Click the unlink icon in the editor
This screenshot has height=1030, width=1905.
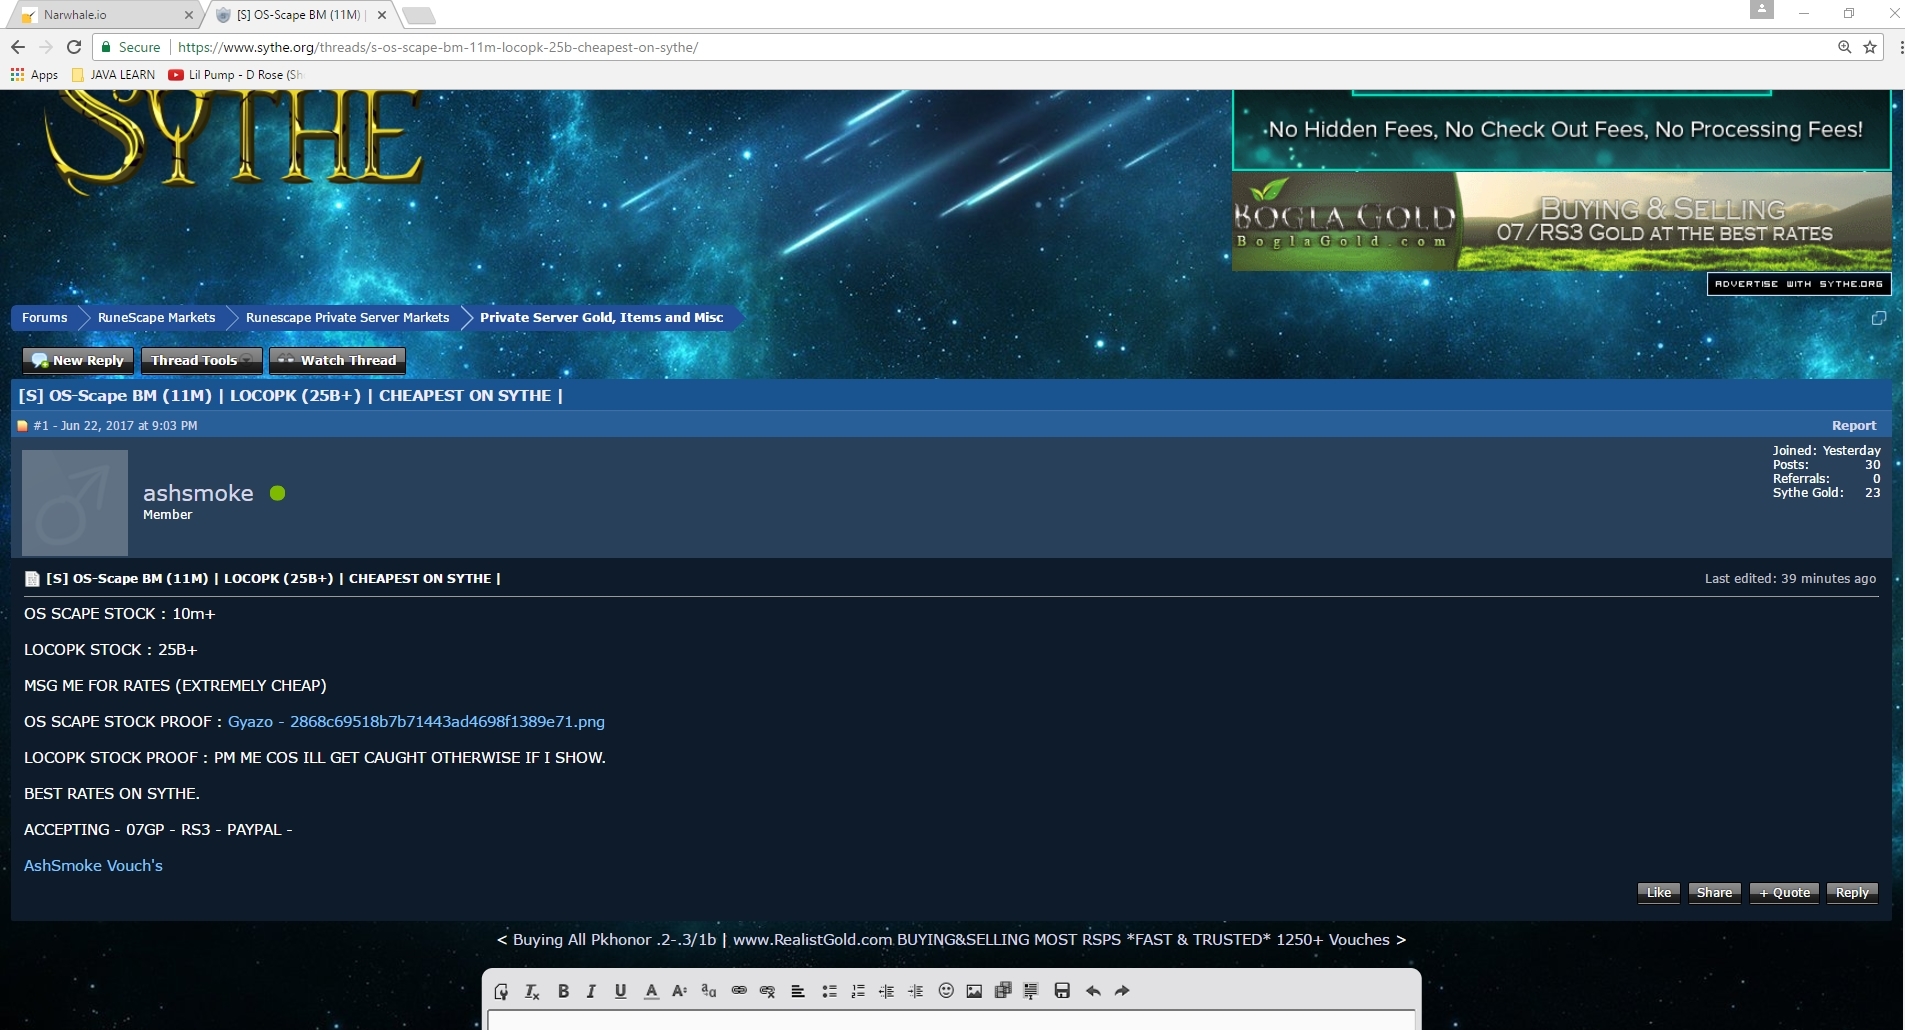(768, 991)
